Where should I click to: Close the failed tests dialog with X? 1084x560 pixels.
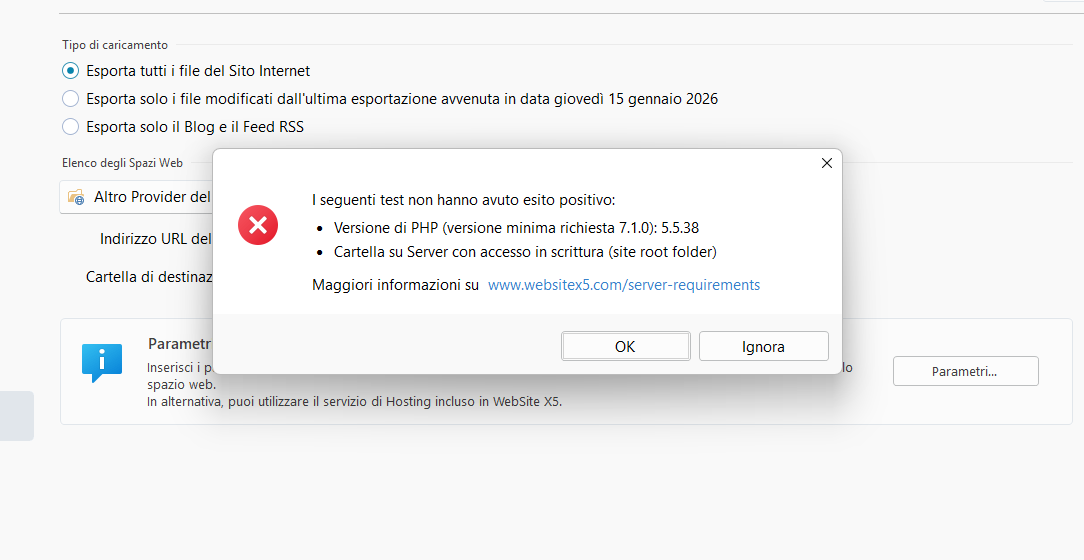click(x=826, y=163)
